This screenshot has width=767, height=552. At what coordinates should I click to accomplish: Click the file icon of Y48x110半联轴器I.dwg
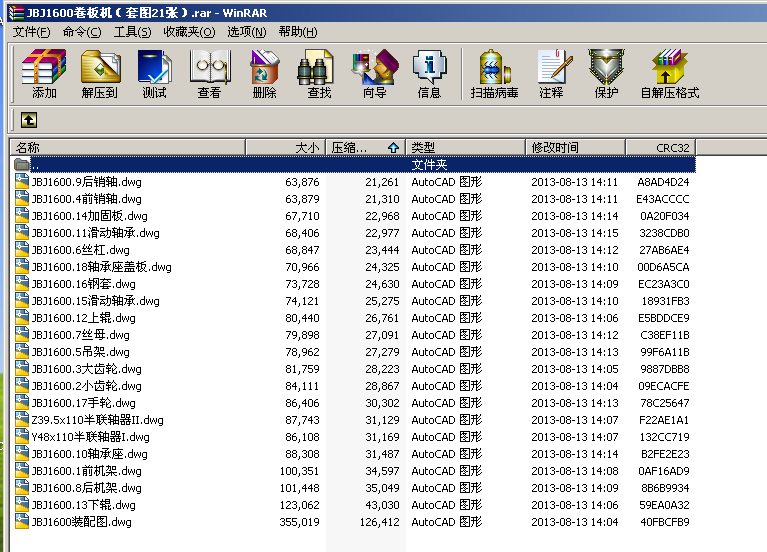(x=22, y=437)
